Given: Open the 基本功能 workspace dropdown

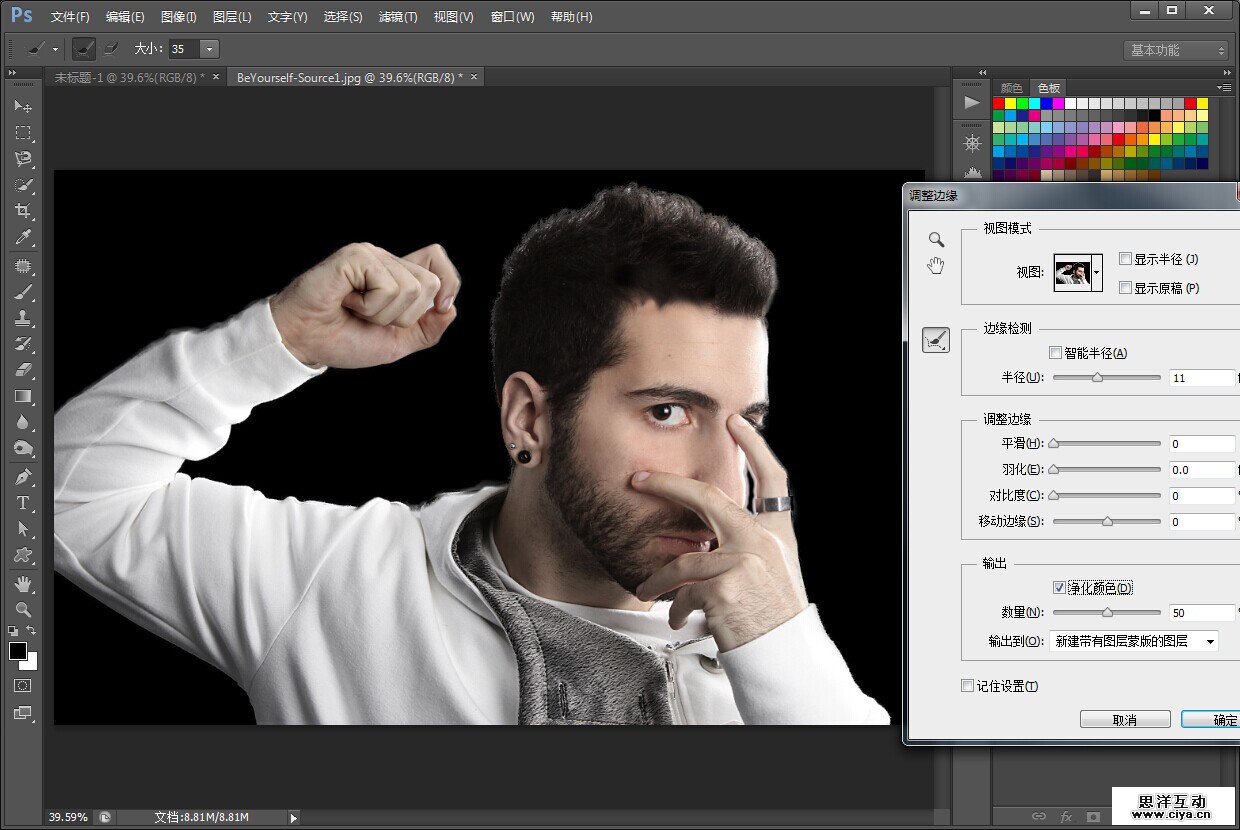Looking at the screenshot, I should 1176,50.
